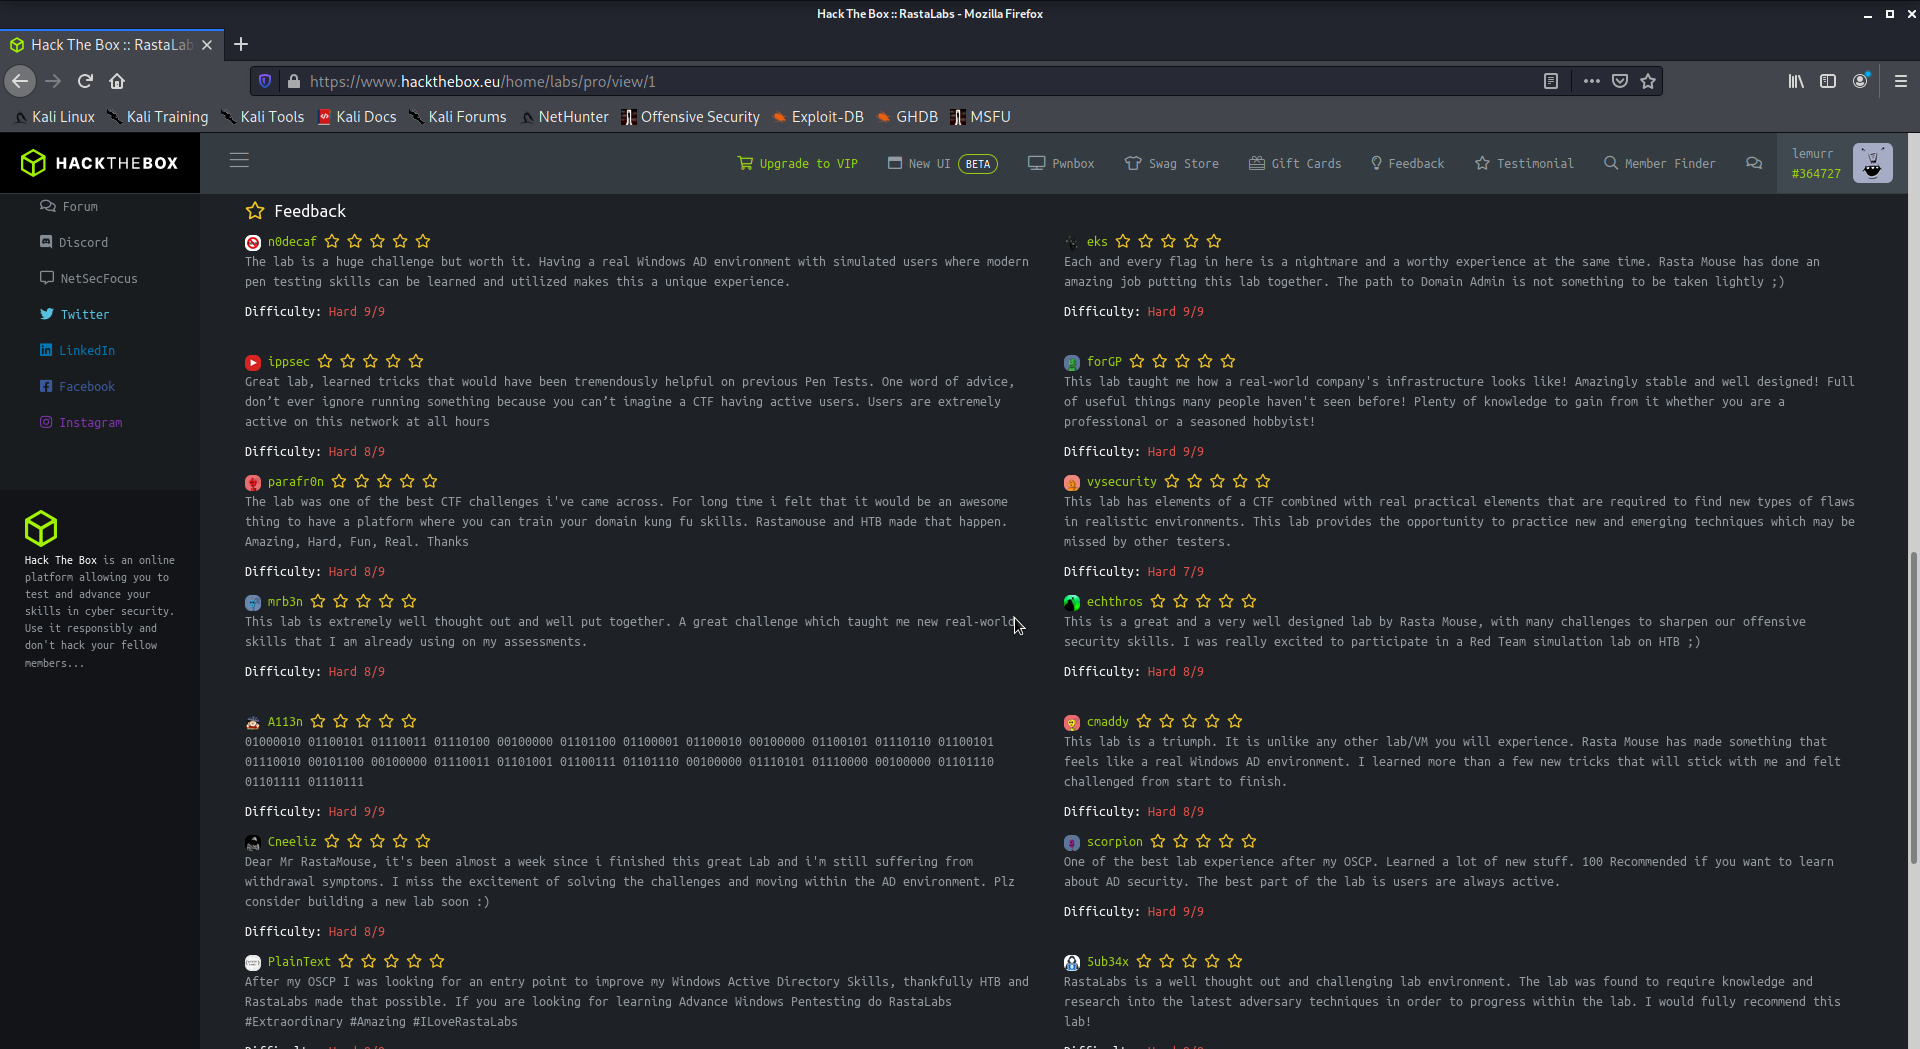1920x1049 pixels.
Task: Open eks's profile
Action: click(x=1097, y=242)
